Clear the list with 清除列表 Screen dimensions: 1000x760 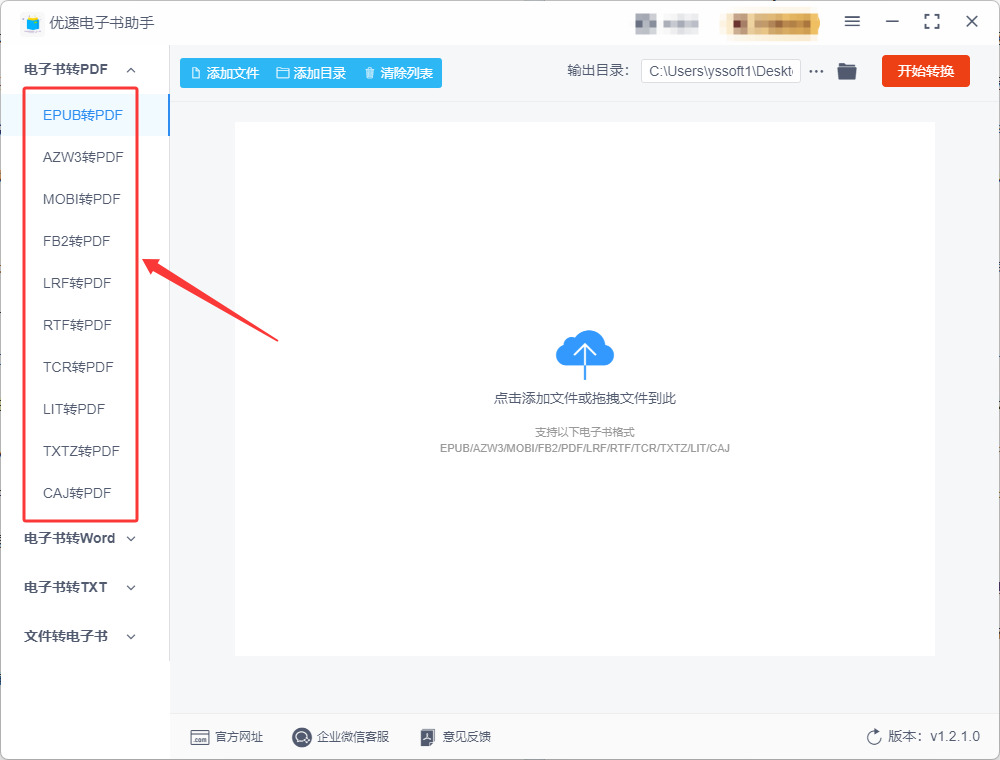click(399, 73)
